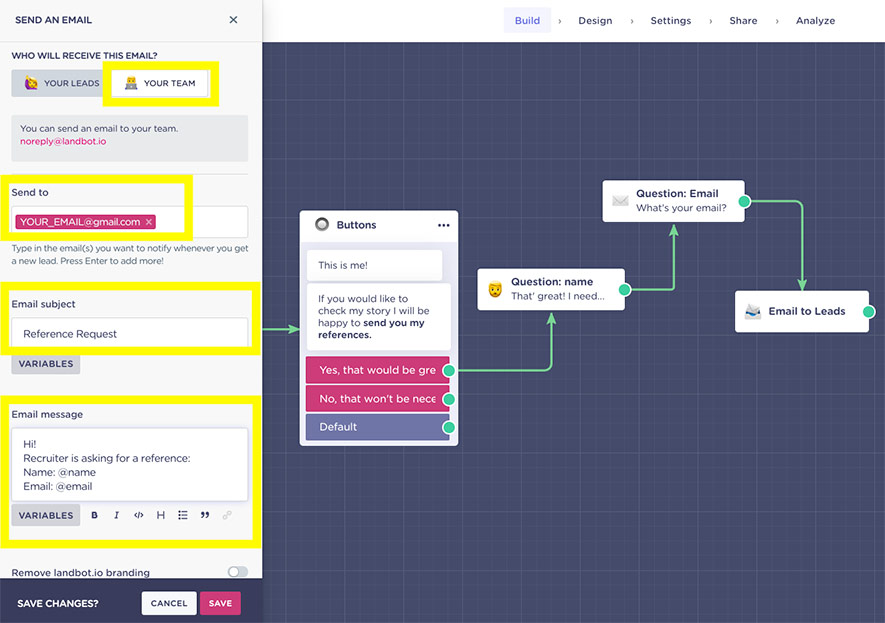Open the Share tab
Viewport: 885px width, 623px height.
pos(743,20)
